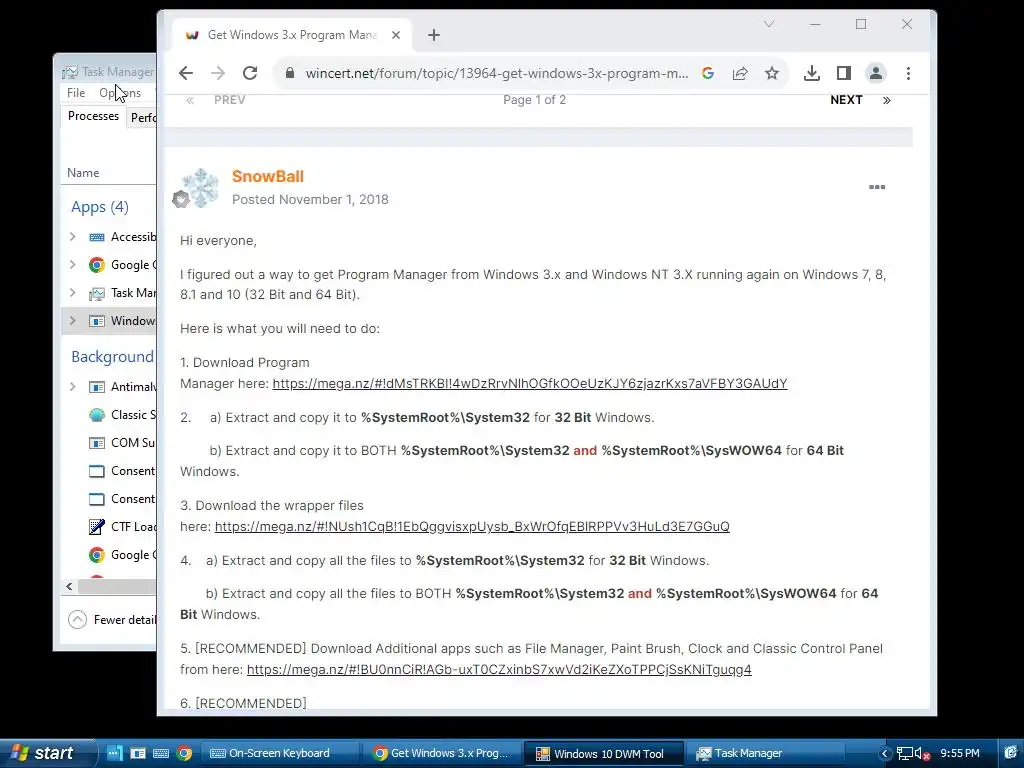This screenshot has height=768, width=1024.
Task: Click the Posted November 1, 2018 timestamp
Action: click(310, 199)
